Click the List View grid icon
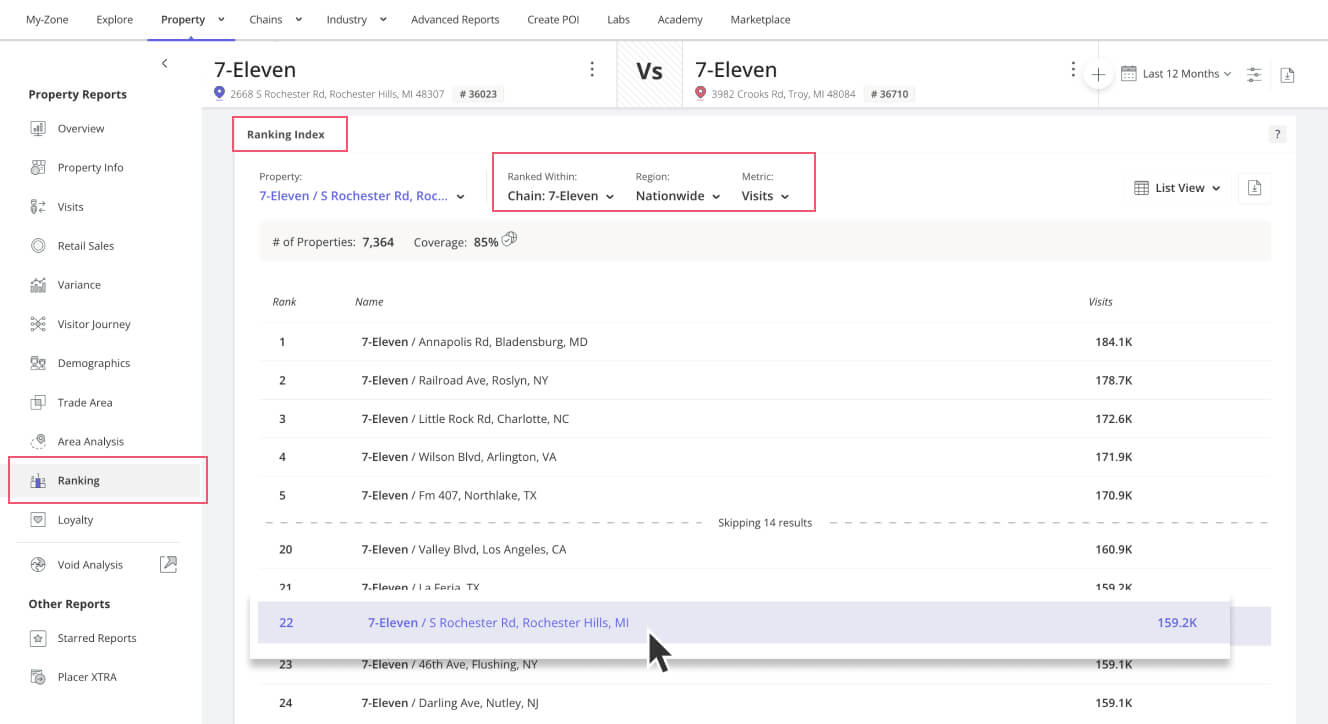The image size is (1328, 724). click(1141, 188)
